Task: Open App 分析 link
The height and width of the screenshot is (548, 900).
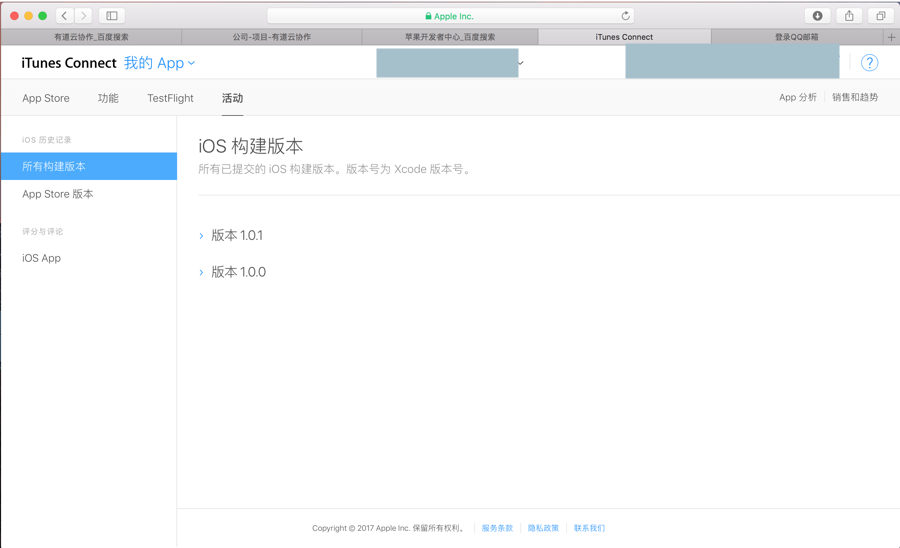Action: click(x=798, y=97)
